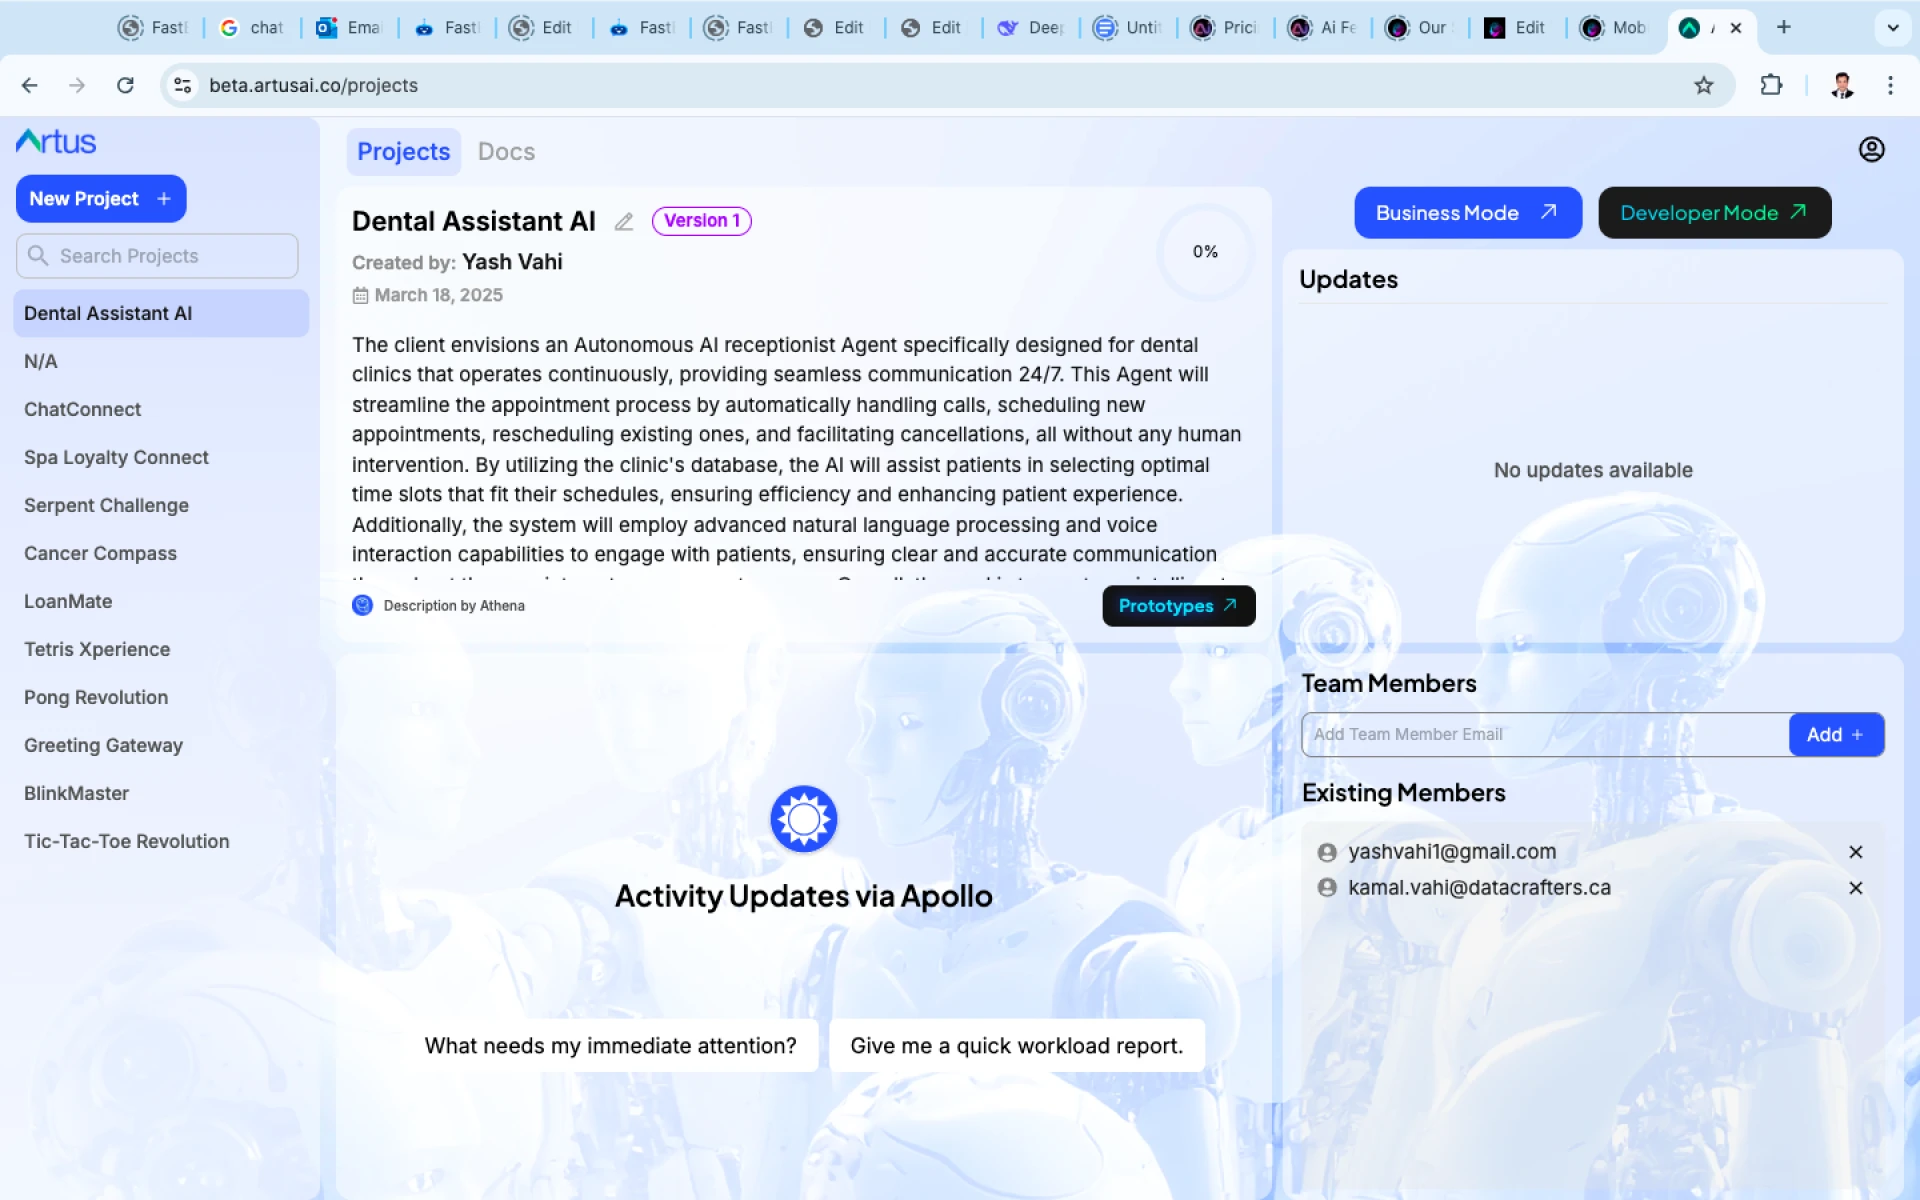Click the Prototypes button
1920x1200 pixels.
click(1178, 606)
